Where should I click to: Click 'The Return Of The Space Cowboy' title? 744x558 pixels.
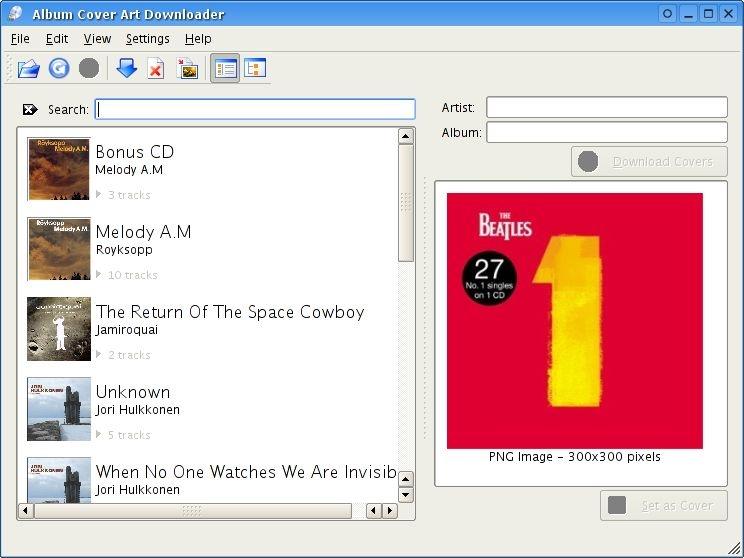click(230, 312)
